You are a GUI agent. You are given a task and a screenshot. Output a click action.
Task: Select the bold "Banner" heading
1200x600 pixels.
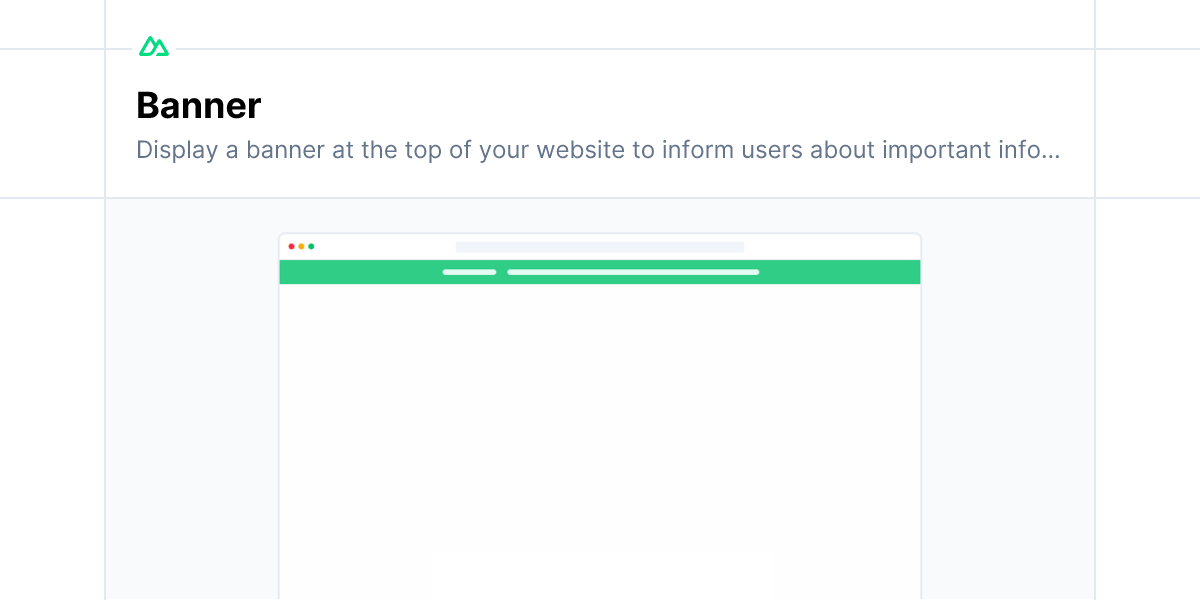click(x=199, y=106)
